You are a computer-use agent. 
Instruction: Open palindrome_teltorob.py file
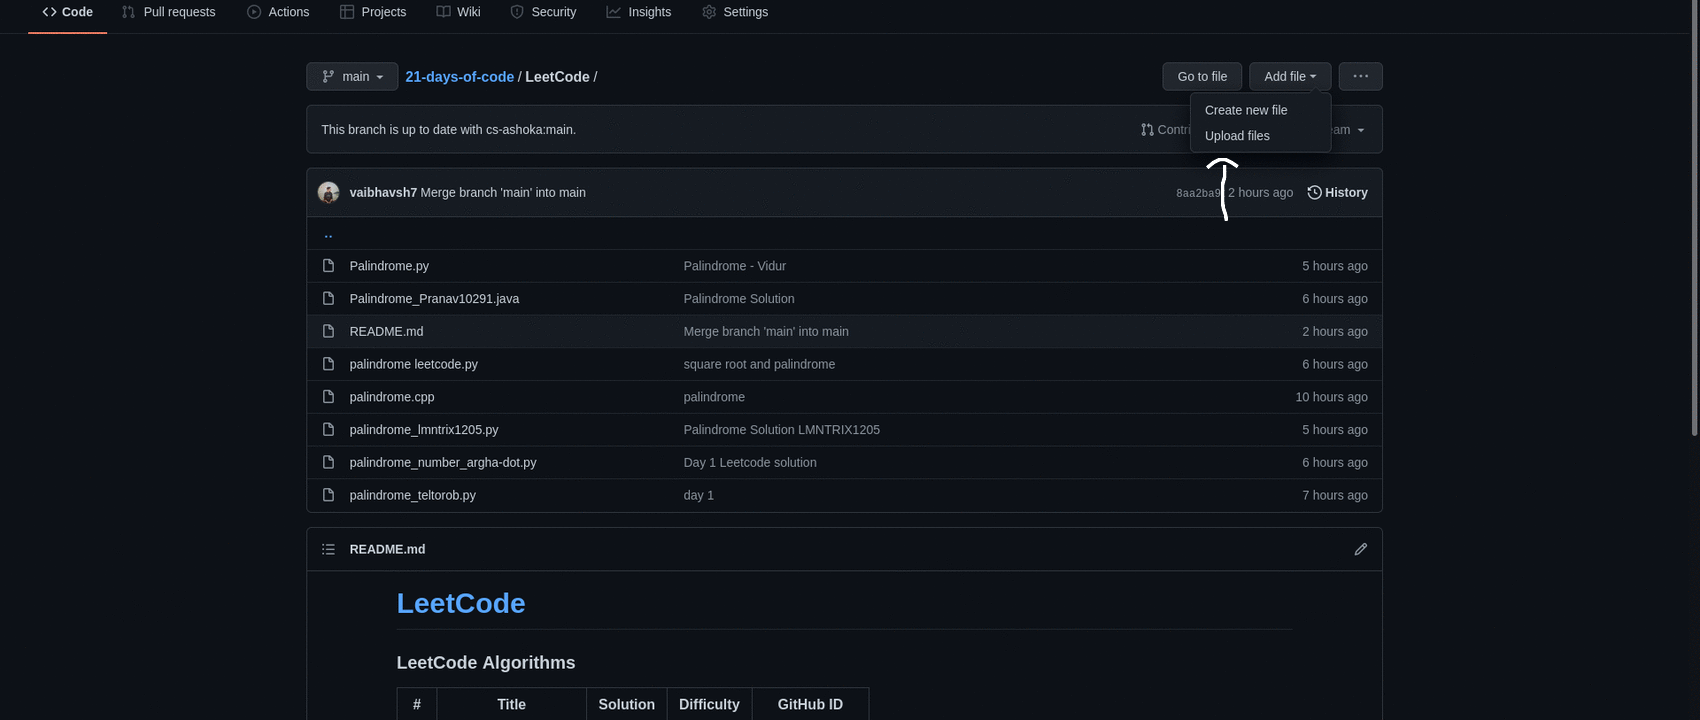click(x=412, y=496)
